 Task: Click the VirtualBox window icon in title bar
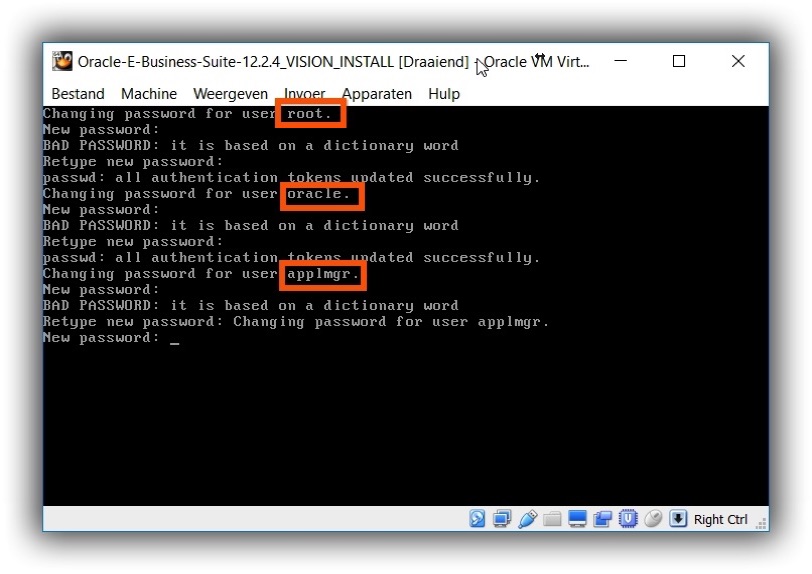coord(62,61)
